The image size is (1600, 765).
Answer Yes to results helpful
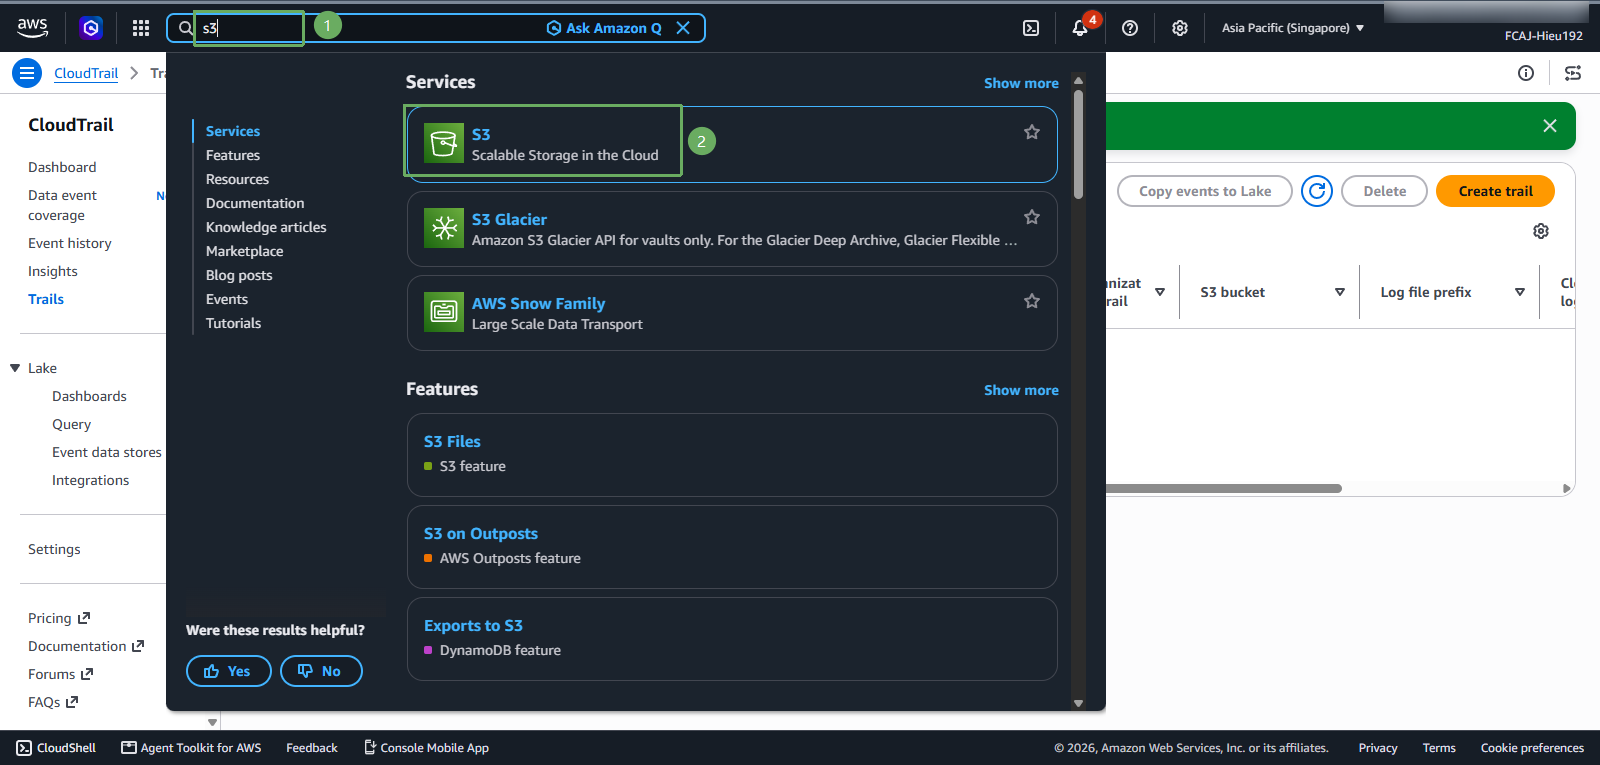coord(228,671)
